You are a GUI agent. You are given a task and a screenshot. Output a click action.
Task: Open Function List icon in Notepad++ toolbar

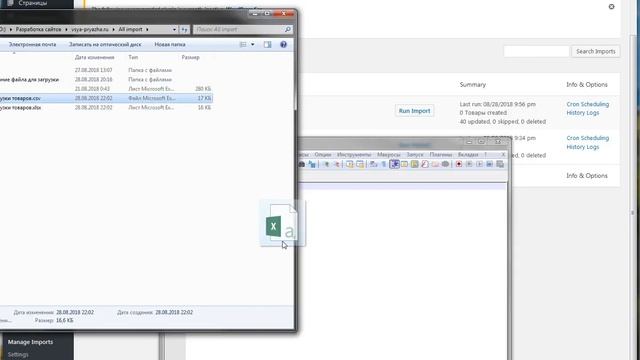click(x=424, y=164)
